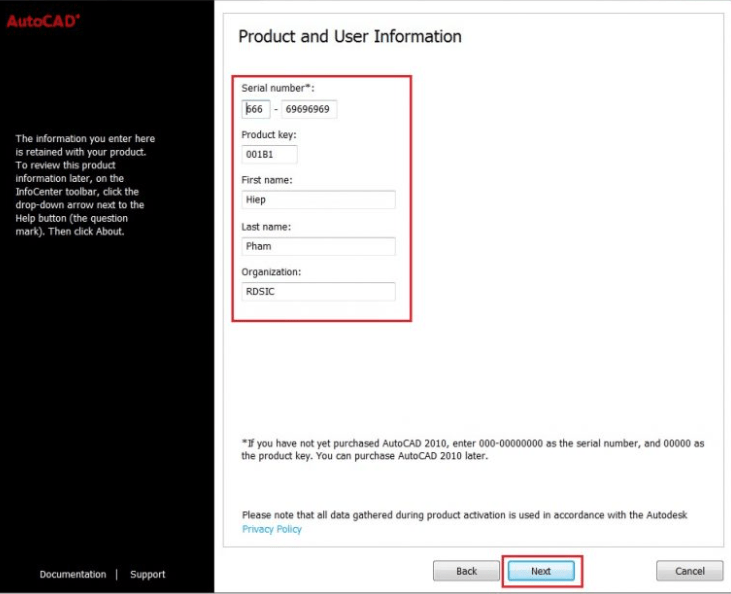The image size is (731, 594).
Task: Click the AutoCAD logo
Action: [43, 21]
